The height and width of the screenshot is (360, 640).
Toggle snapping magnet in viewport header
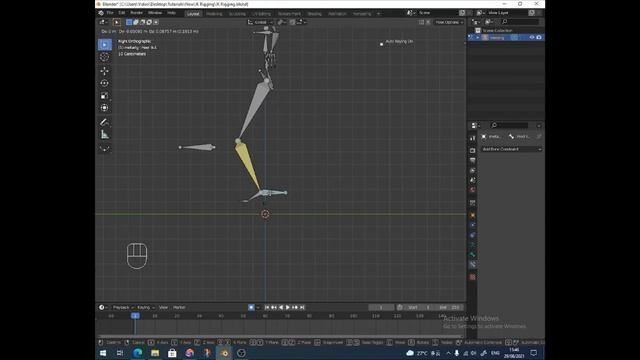[293, 22]
